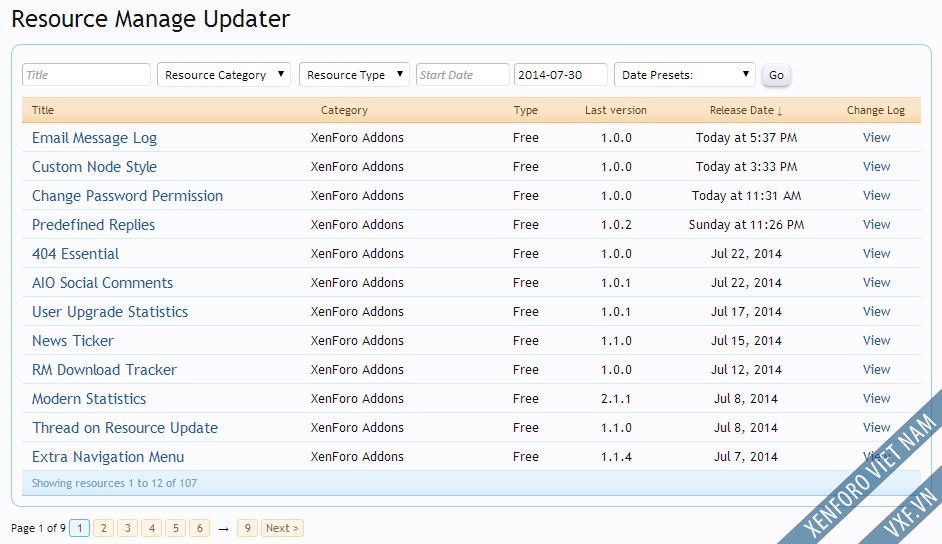
Task: View change log for Thread on Resource Update
Action: (x=877, y=428)
